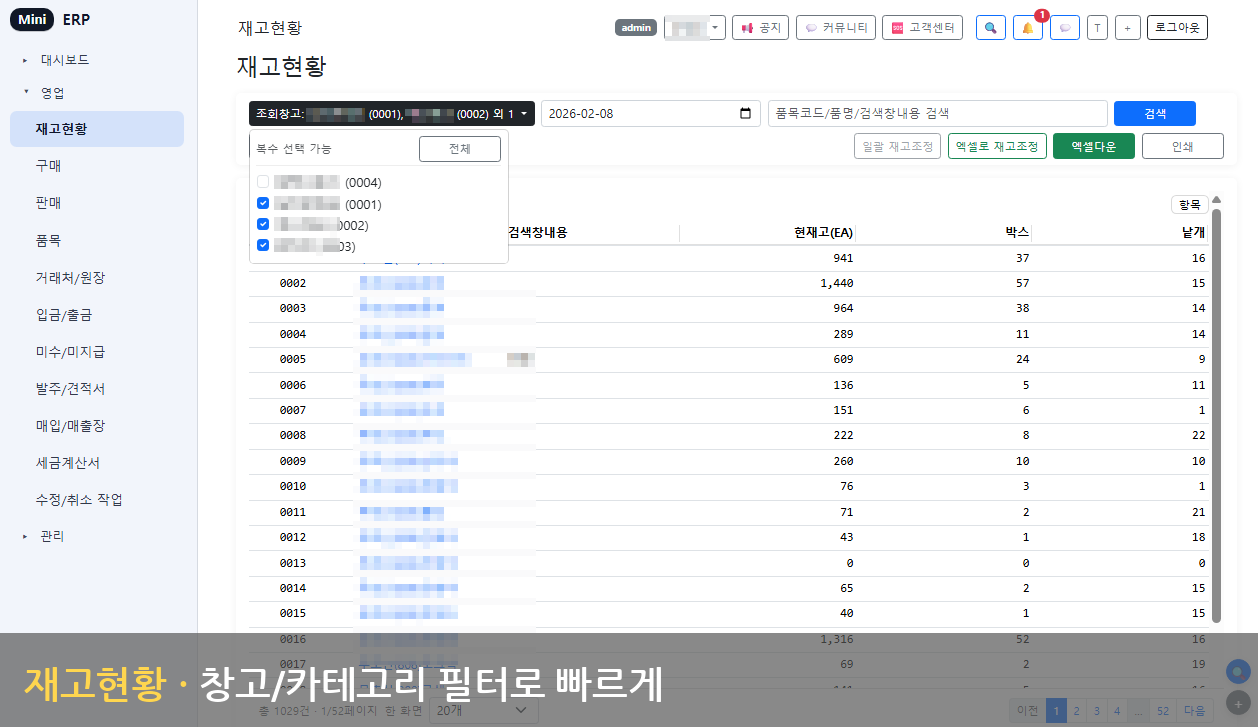
Task: Open 미수/미지급 in the sidebar
Action: point(97,351)
